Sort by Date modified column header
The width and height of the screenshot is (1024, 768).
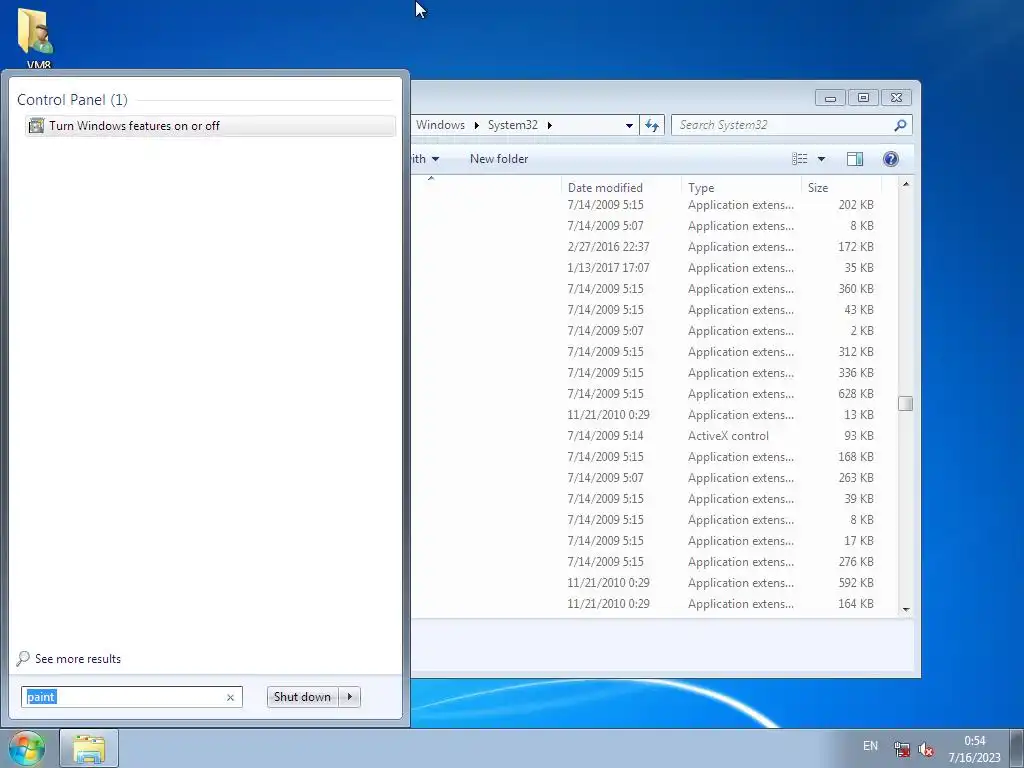620,187
